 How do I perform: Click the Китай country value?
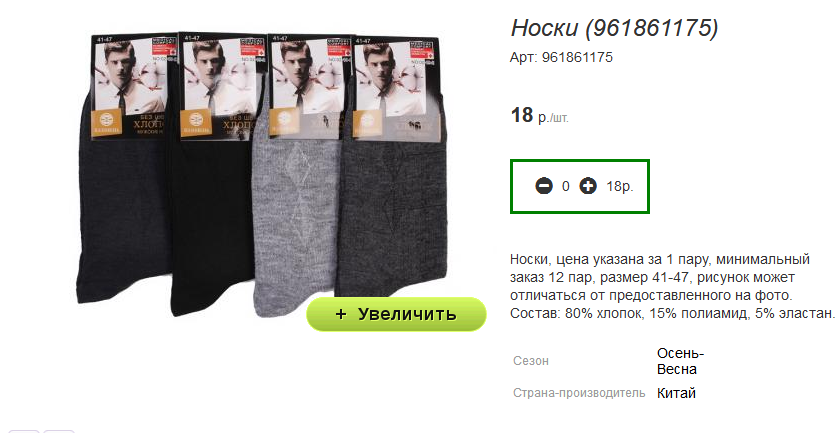coord(676,393)
